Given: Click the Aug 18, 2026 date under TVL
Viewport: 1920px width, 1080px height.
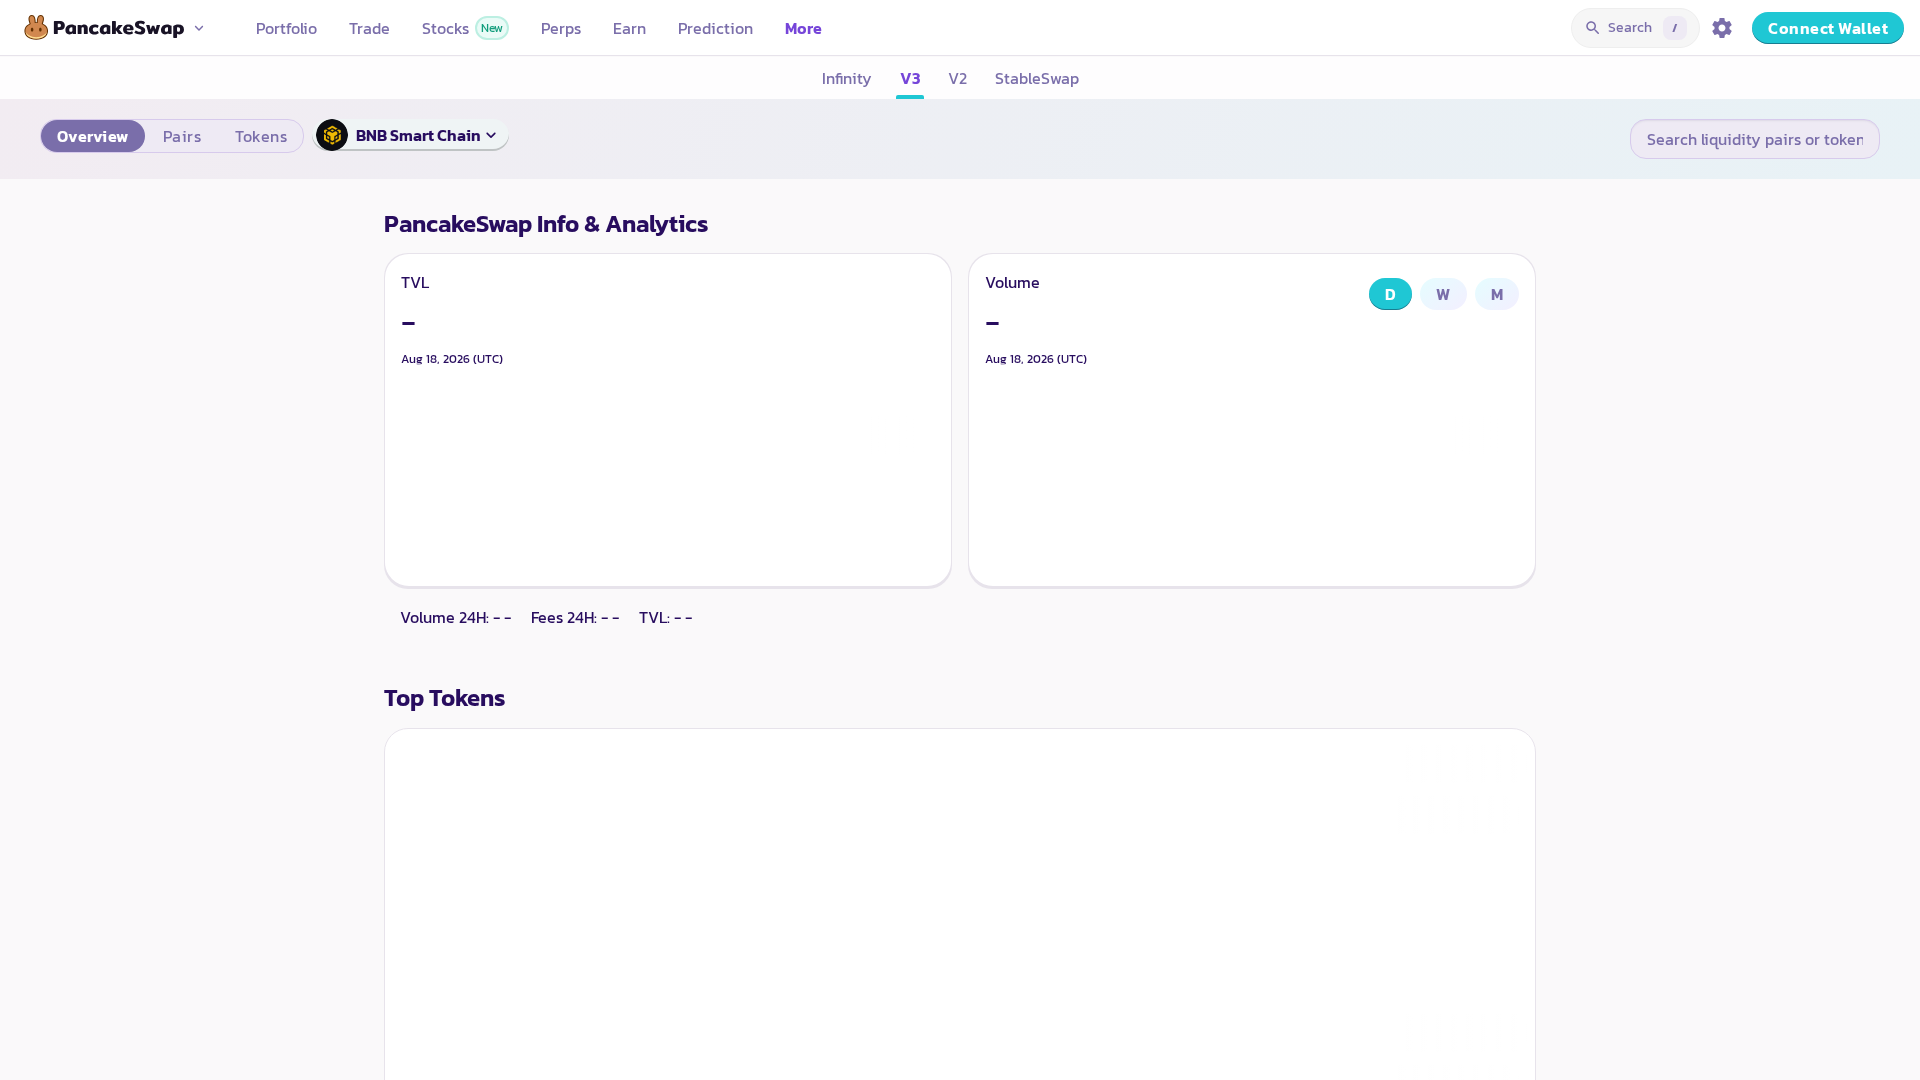Looking at the screenshot, I should [452, 359].
